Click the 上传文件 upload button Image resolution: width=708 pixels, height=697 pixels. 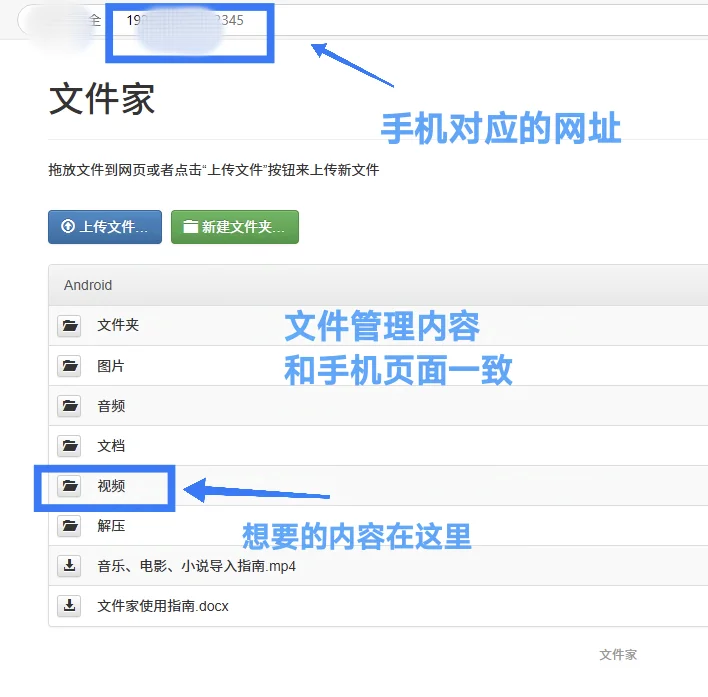(x=105, y=227)
